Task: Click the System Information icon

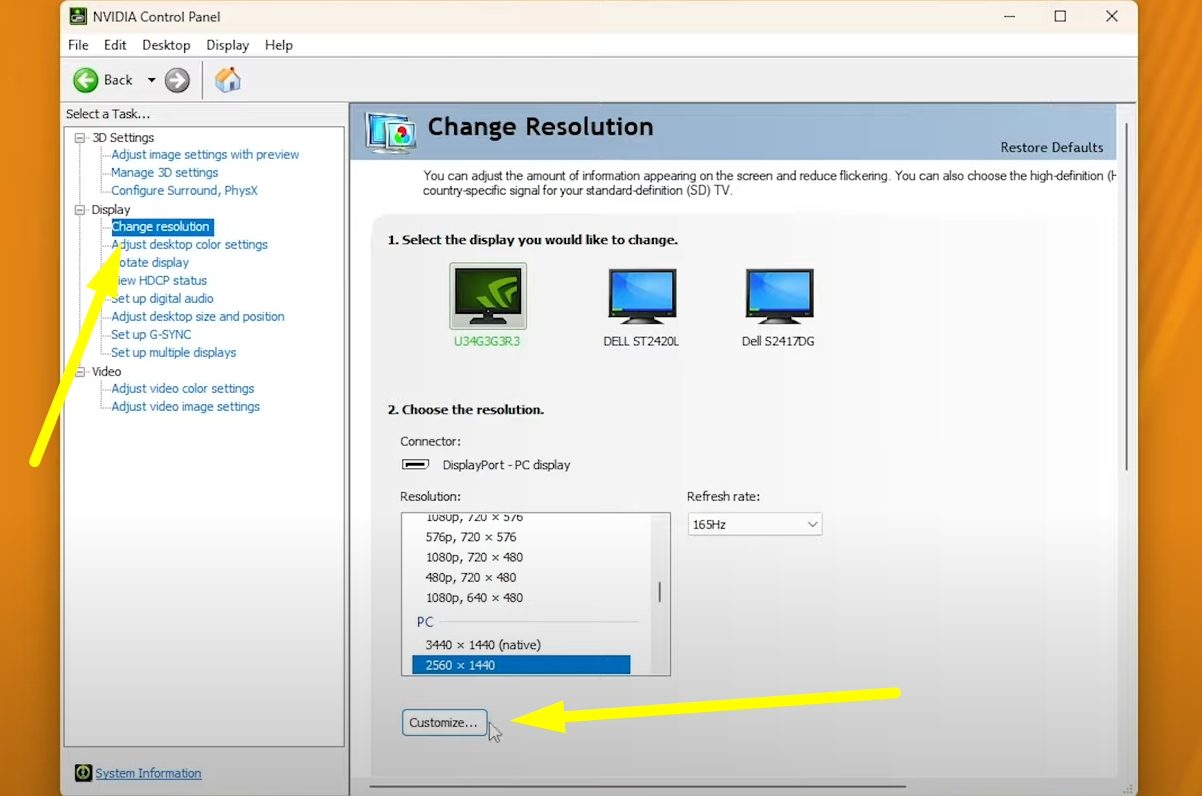Action: (84, 773)
